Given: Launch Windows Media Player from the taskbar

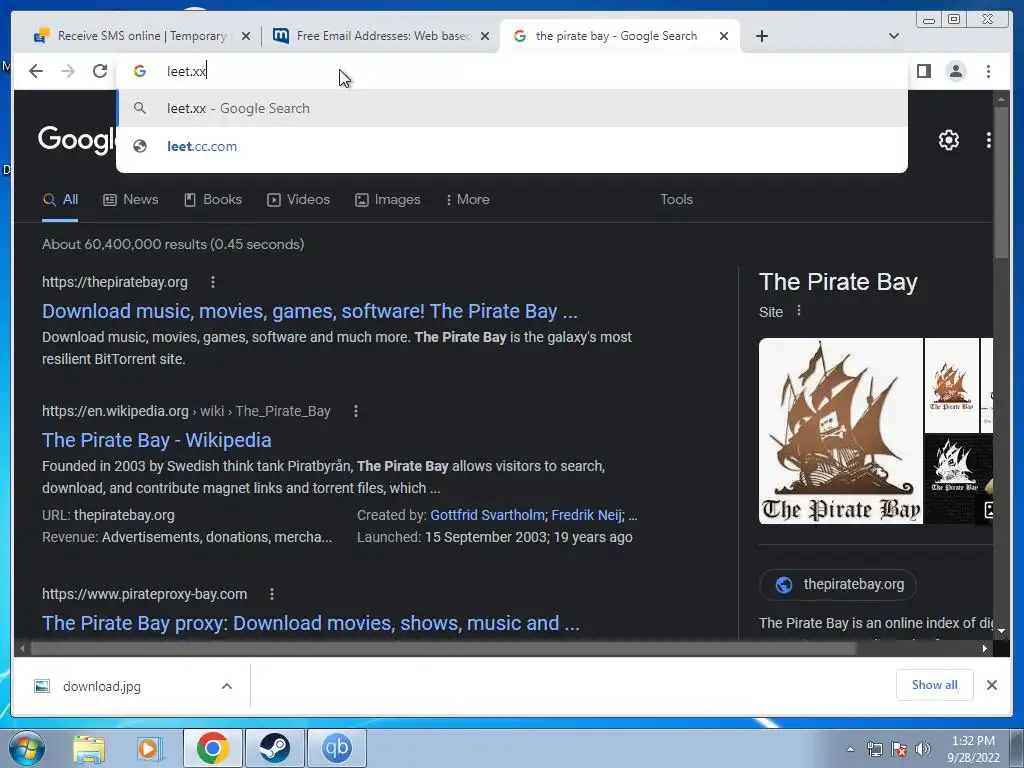Looking at the screenshot, I should point(150,748).
